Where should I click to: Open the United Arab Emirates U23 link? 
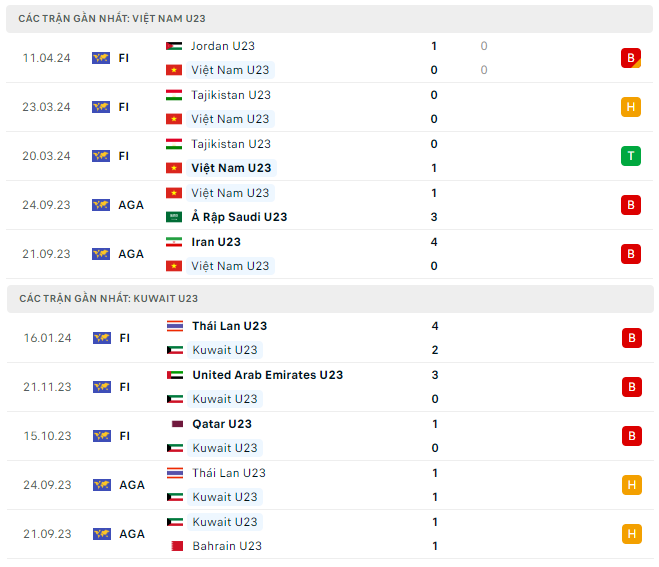267,375
